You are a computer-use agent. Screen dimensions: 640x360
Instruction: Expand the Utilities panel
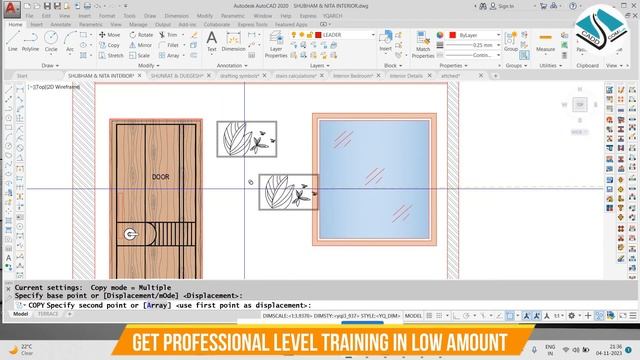550,65
